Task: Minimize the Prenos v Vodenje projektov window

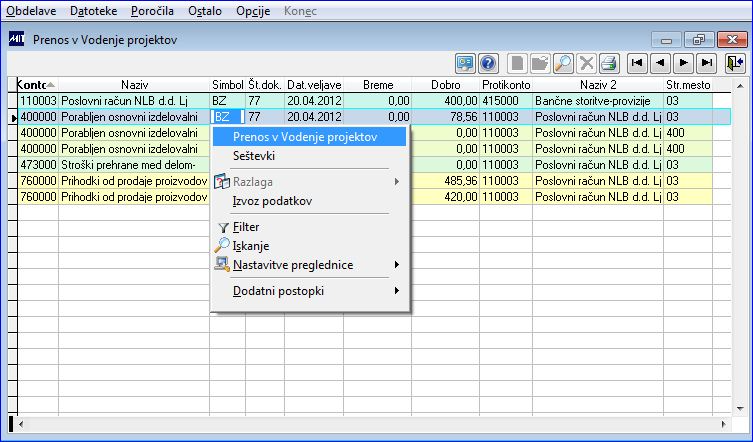Action: [x=666, y=40]
